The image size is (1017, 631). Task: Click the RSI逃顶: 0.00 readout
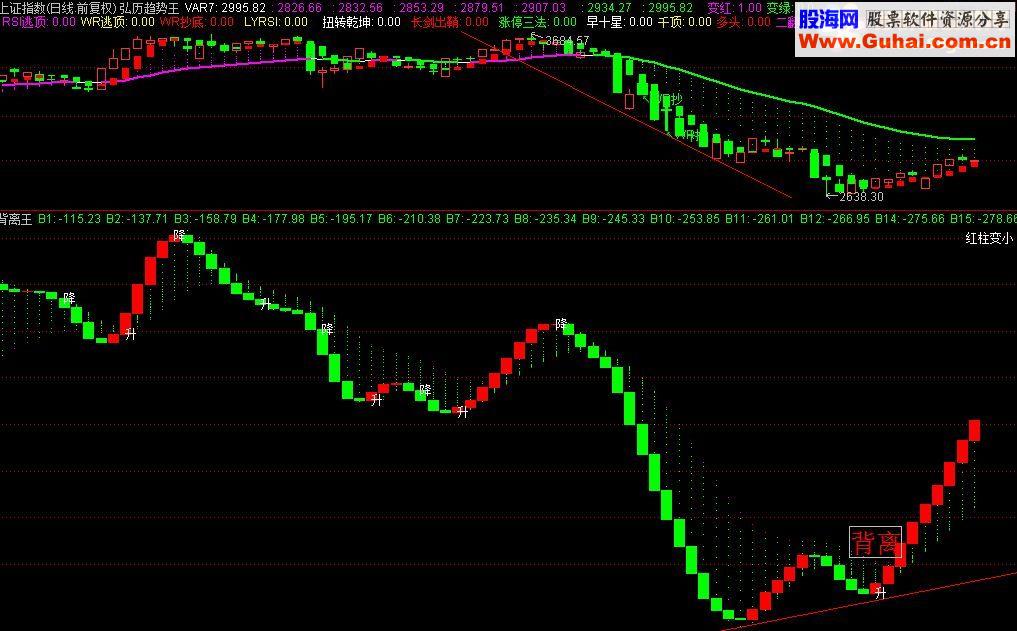coord(39,21)
